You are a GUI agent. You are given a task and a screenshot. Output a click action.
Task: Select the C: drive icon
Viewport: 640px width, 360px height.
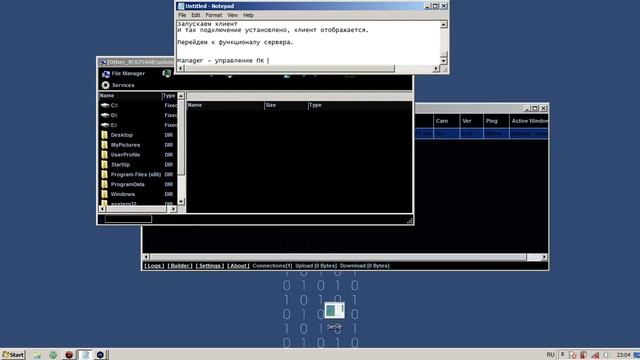point(105,105)
